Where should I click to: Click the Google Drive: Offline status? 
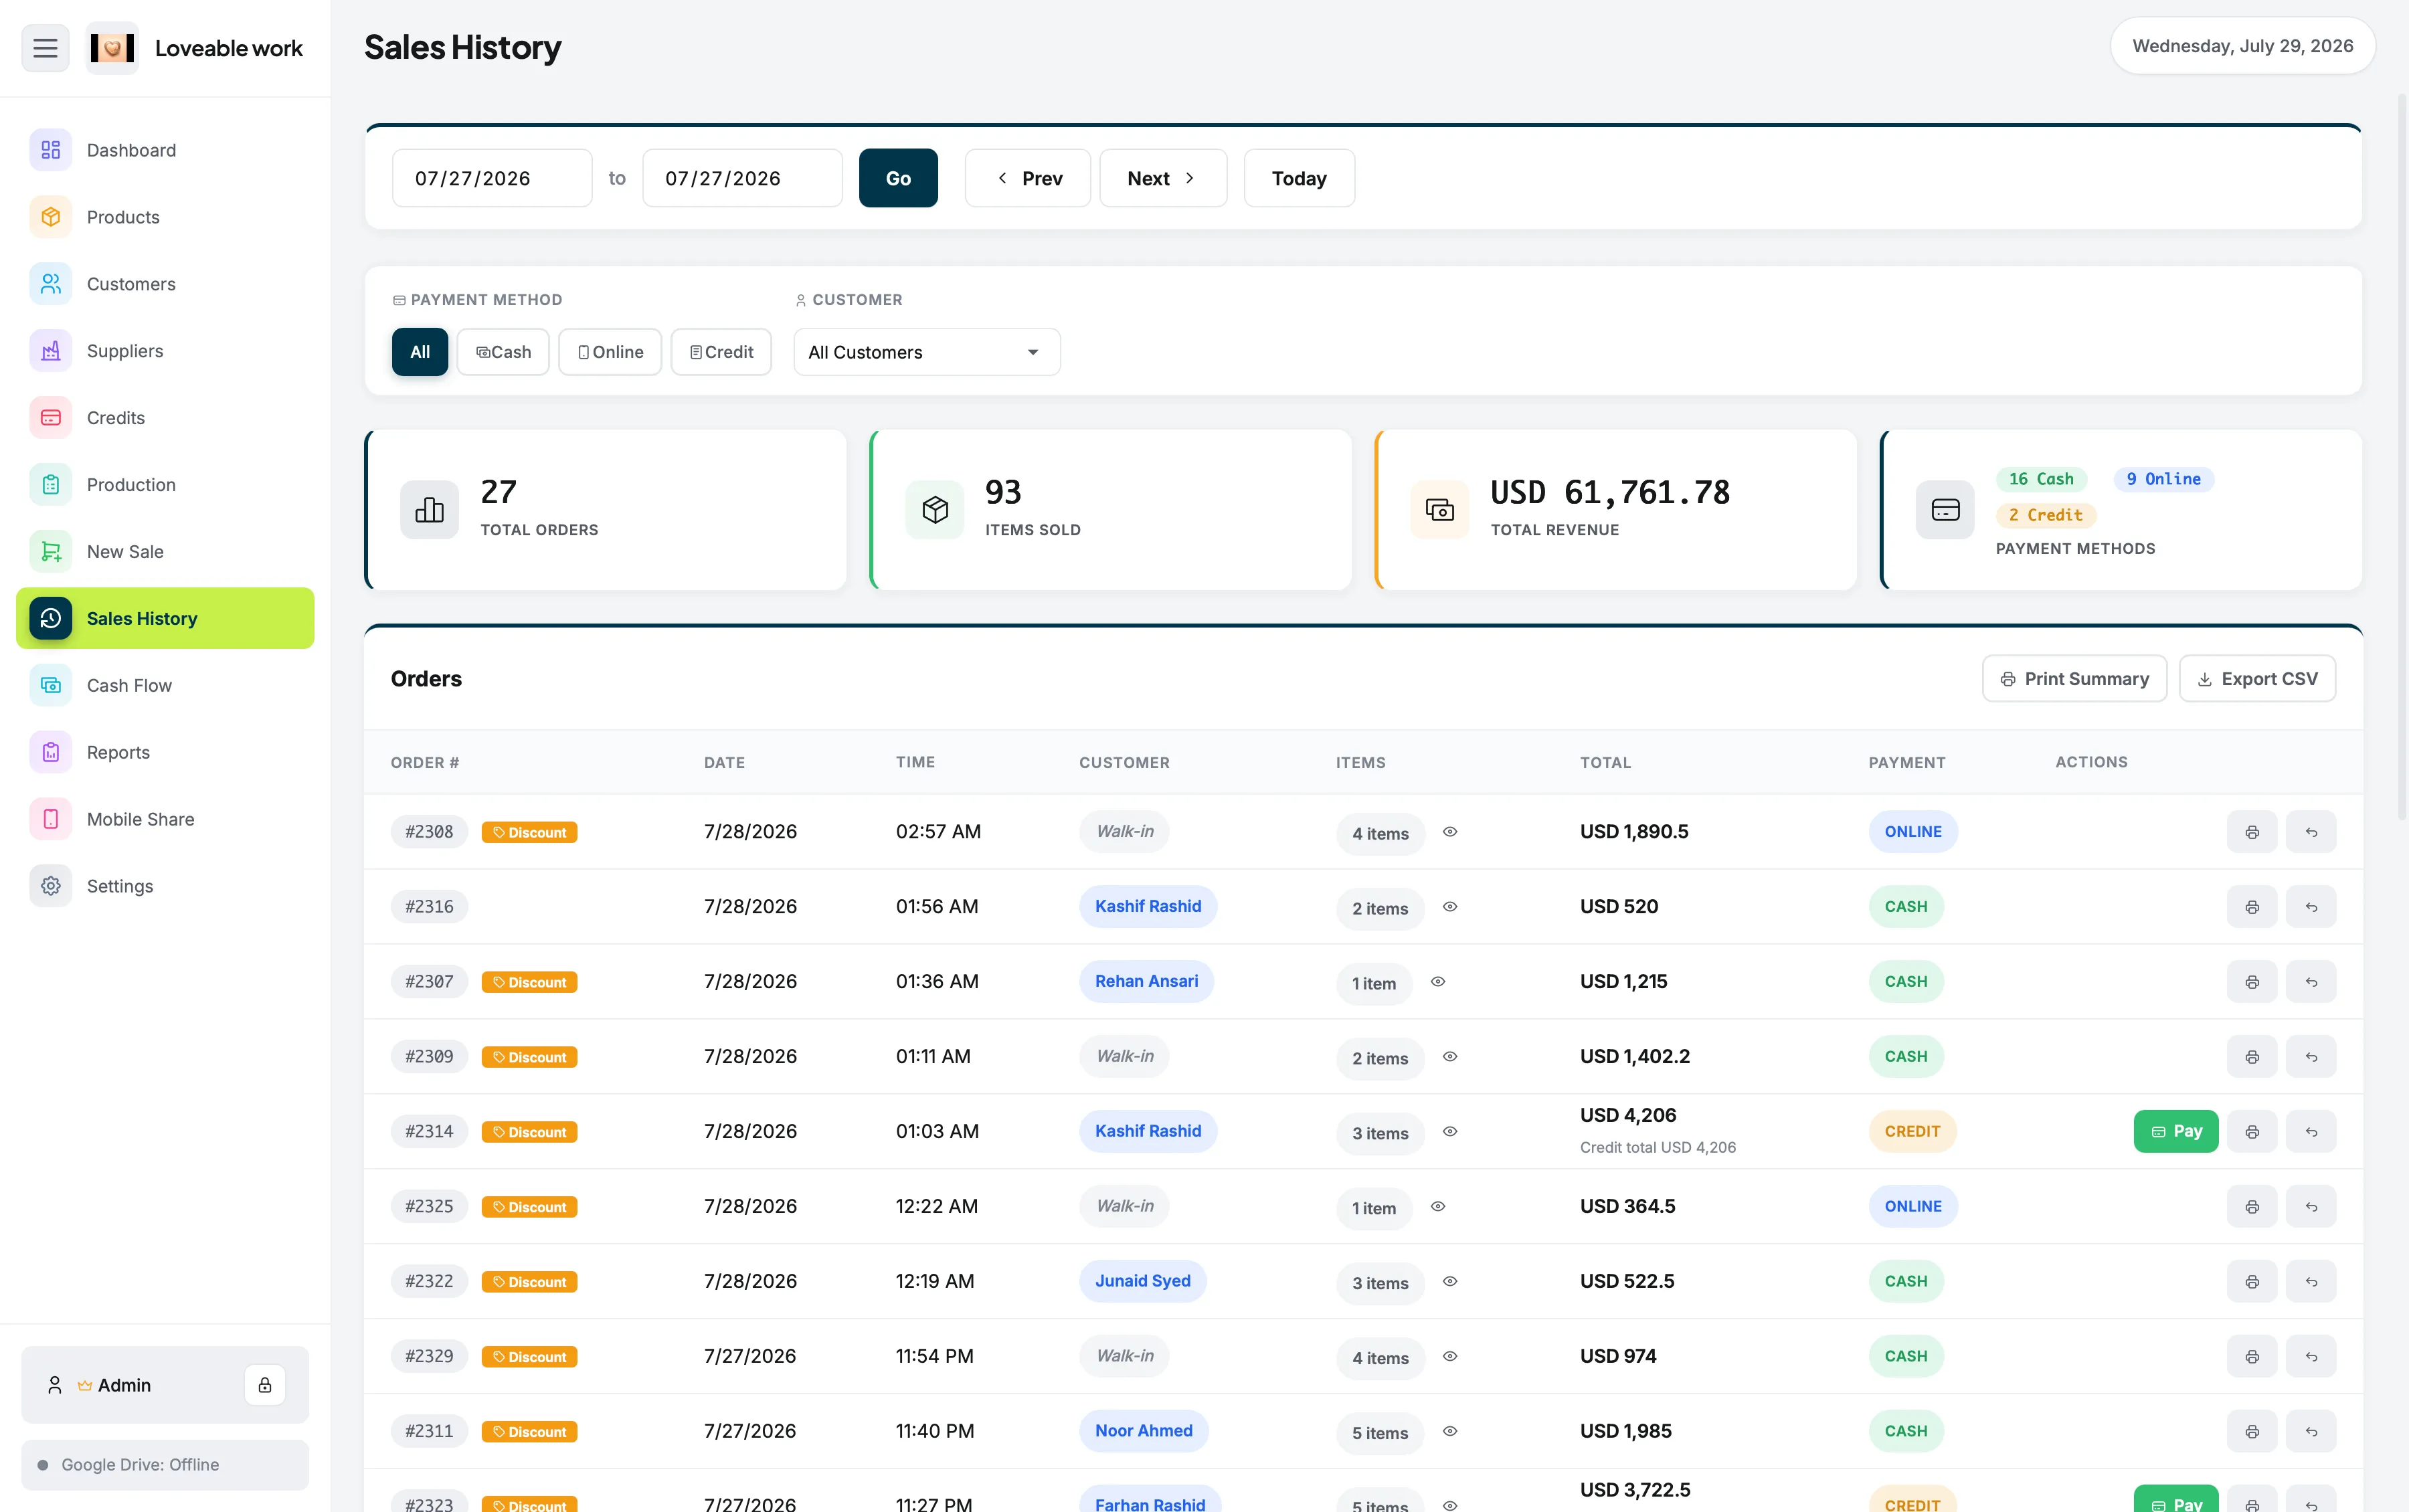tap(165, 1465)
